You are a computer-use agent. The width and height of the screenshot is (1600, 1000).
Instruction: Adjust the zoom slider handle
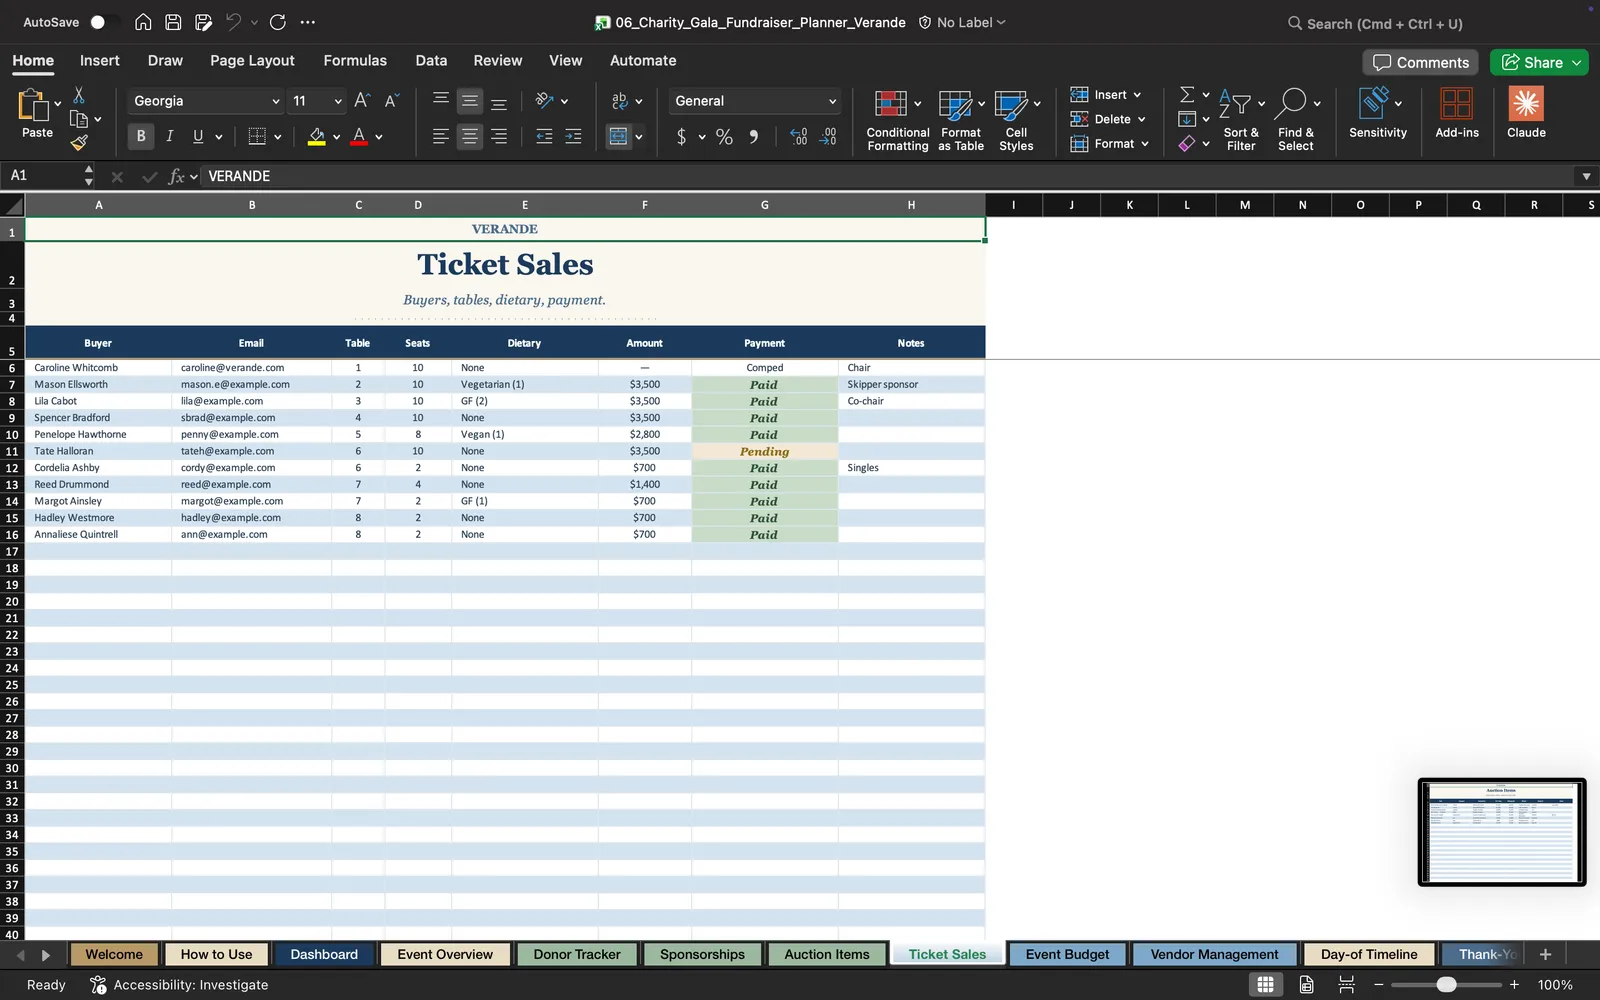[1446, 985]
